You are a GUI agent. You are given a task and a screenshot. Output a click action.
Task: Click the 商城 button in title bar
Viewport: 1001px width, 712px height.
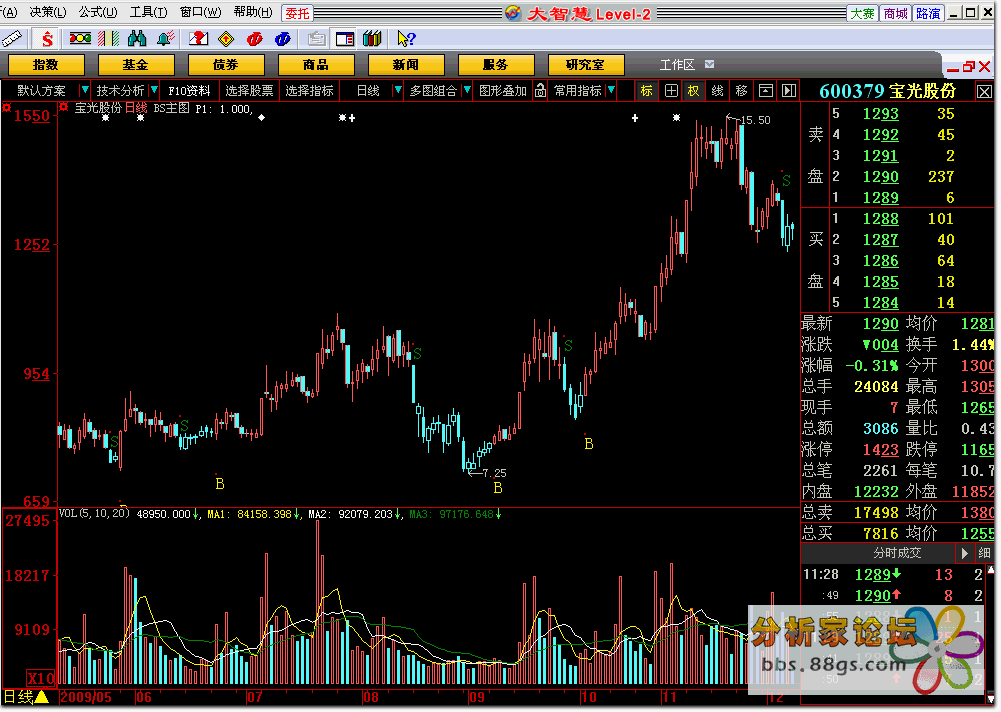pyautogui.click(x=895, y=13)
